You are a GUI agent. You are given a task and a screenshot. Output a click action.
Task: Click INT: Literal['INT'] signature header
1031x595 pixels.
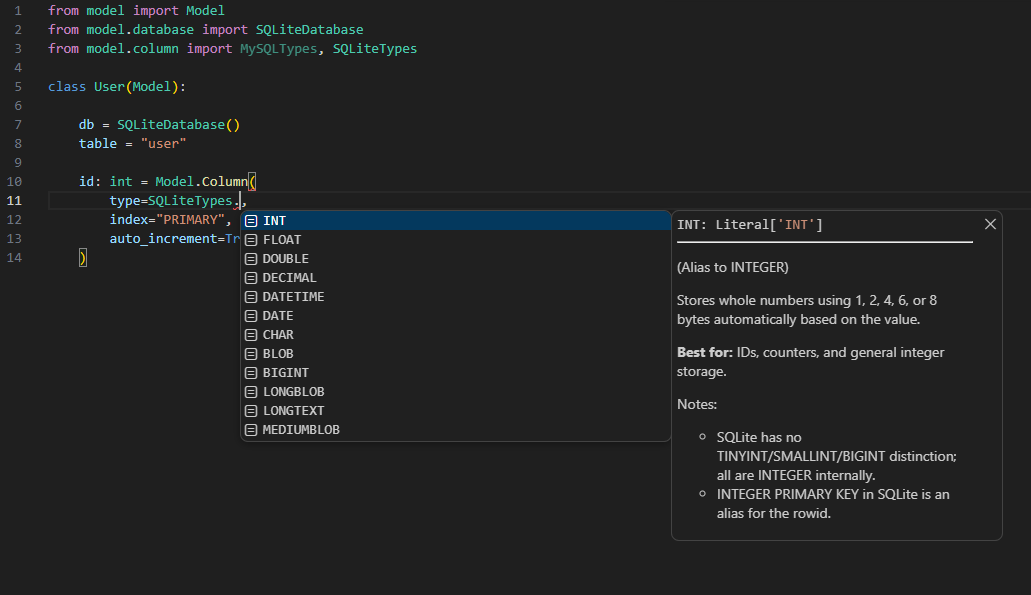(x=750, y=225)
